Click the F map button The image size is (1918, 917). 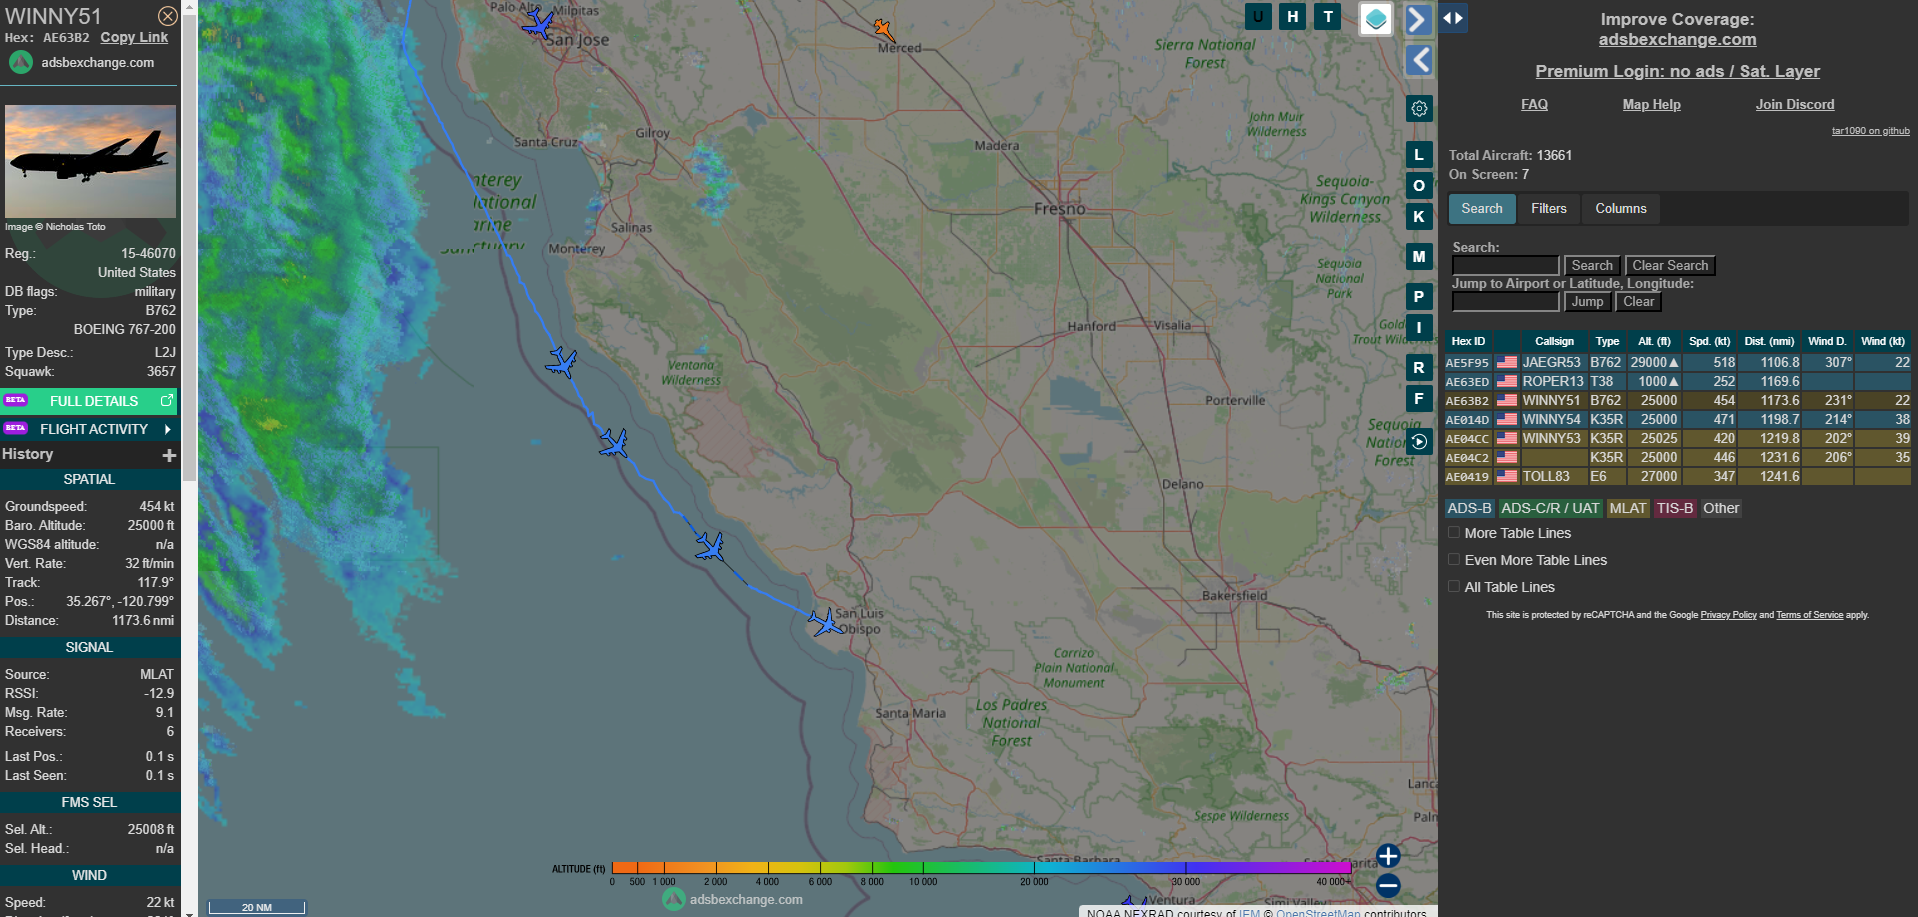point(1419,399)
